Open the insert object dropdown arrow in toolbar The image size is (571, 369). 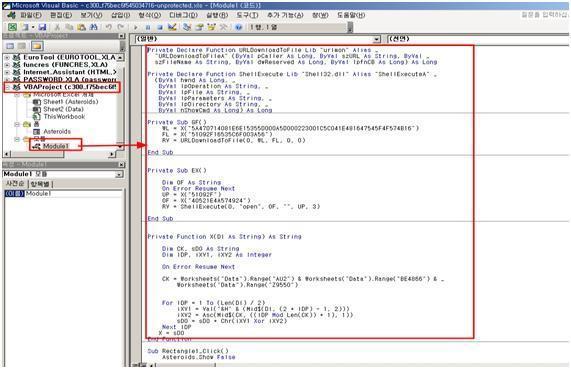click(x=33, y=27)
